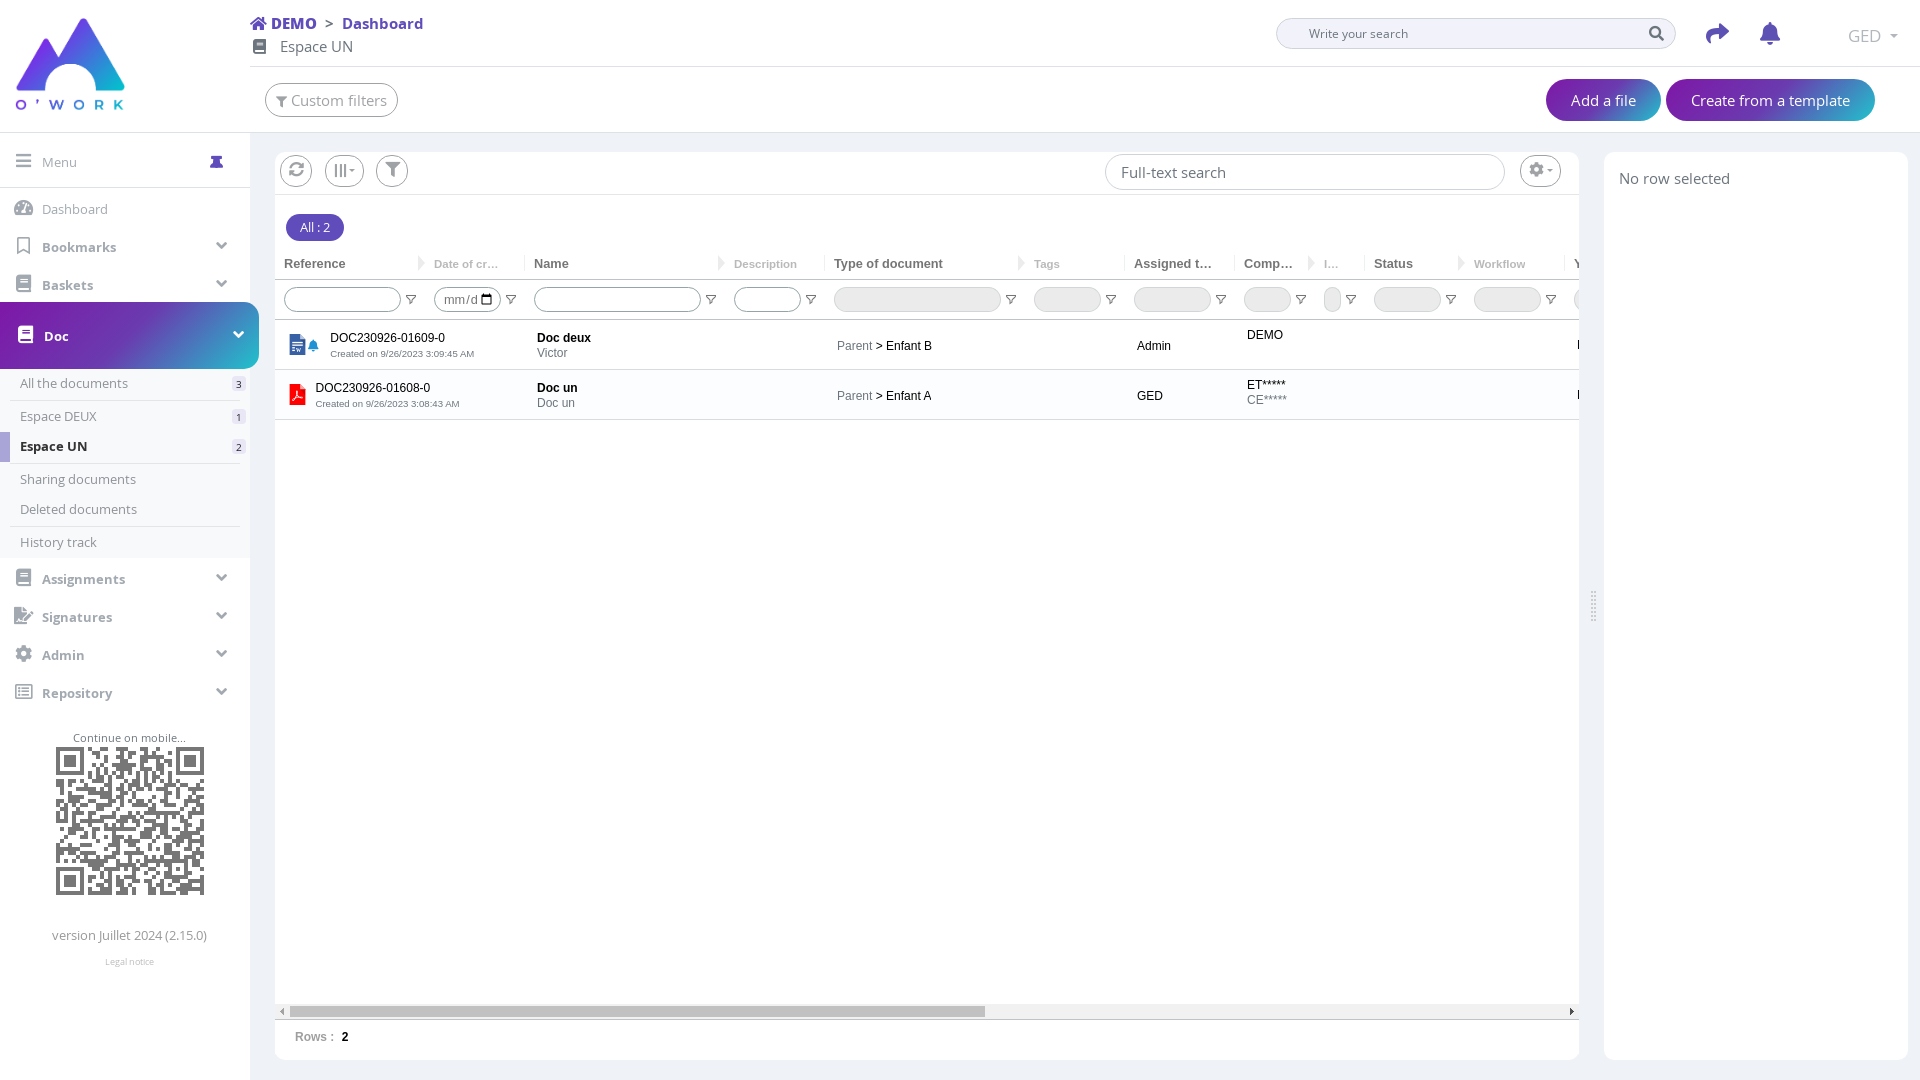This screenshot has height=1080, width=1920.
Task: Click the refresh grid icon
Action: [296, 171]
